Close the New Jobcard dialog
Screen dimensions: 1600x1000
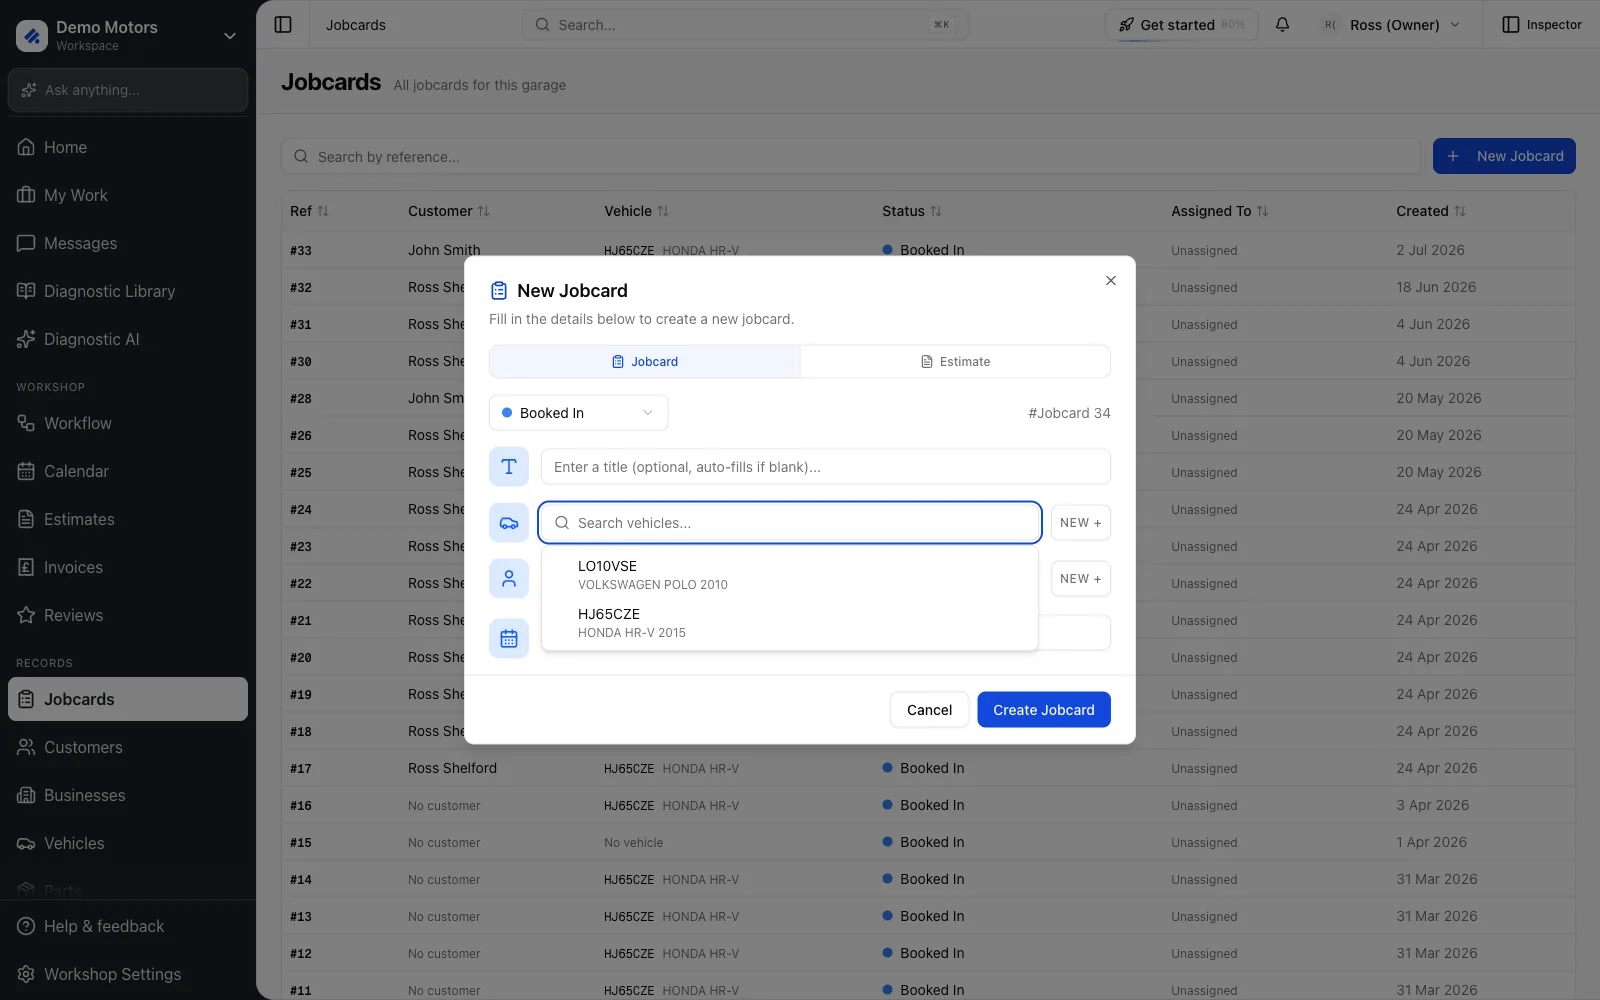click(1111, 281)
